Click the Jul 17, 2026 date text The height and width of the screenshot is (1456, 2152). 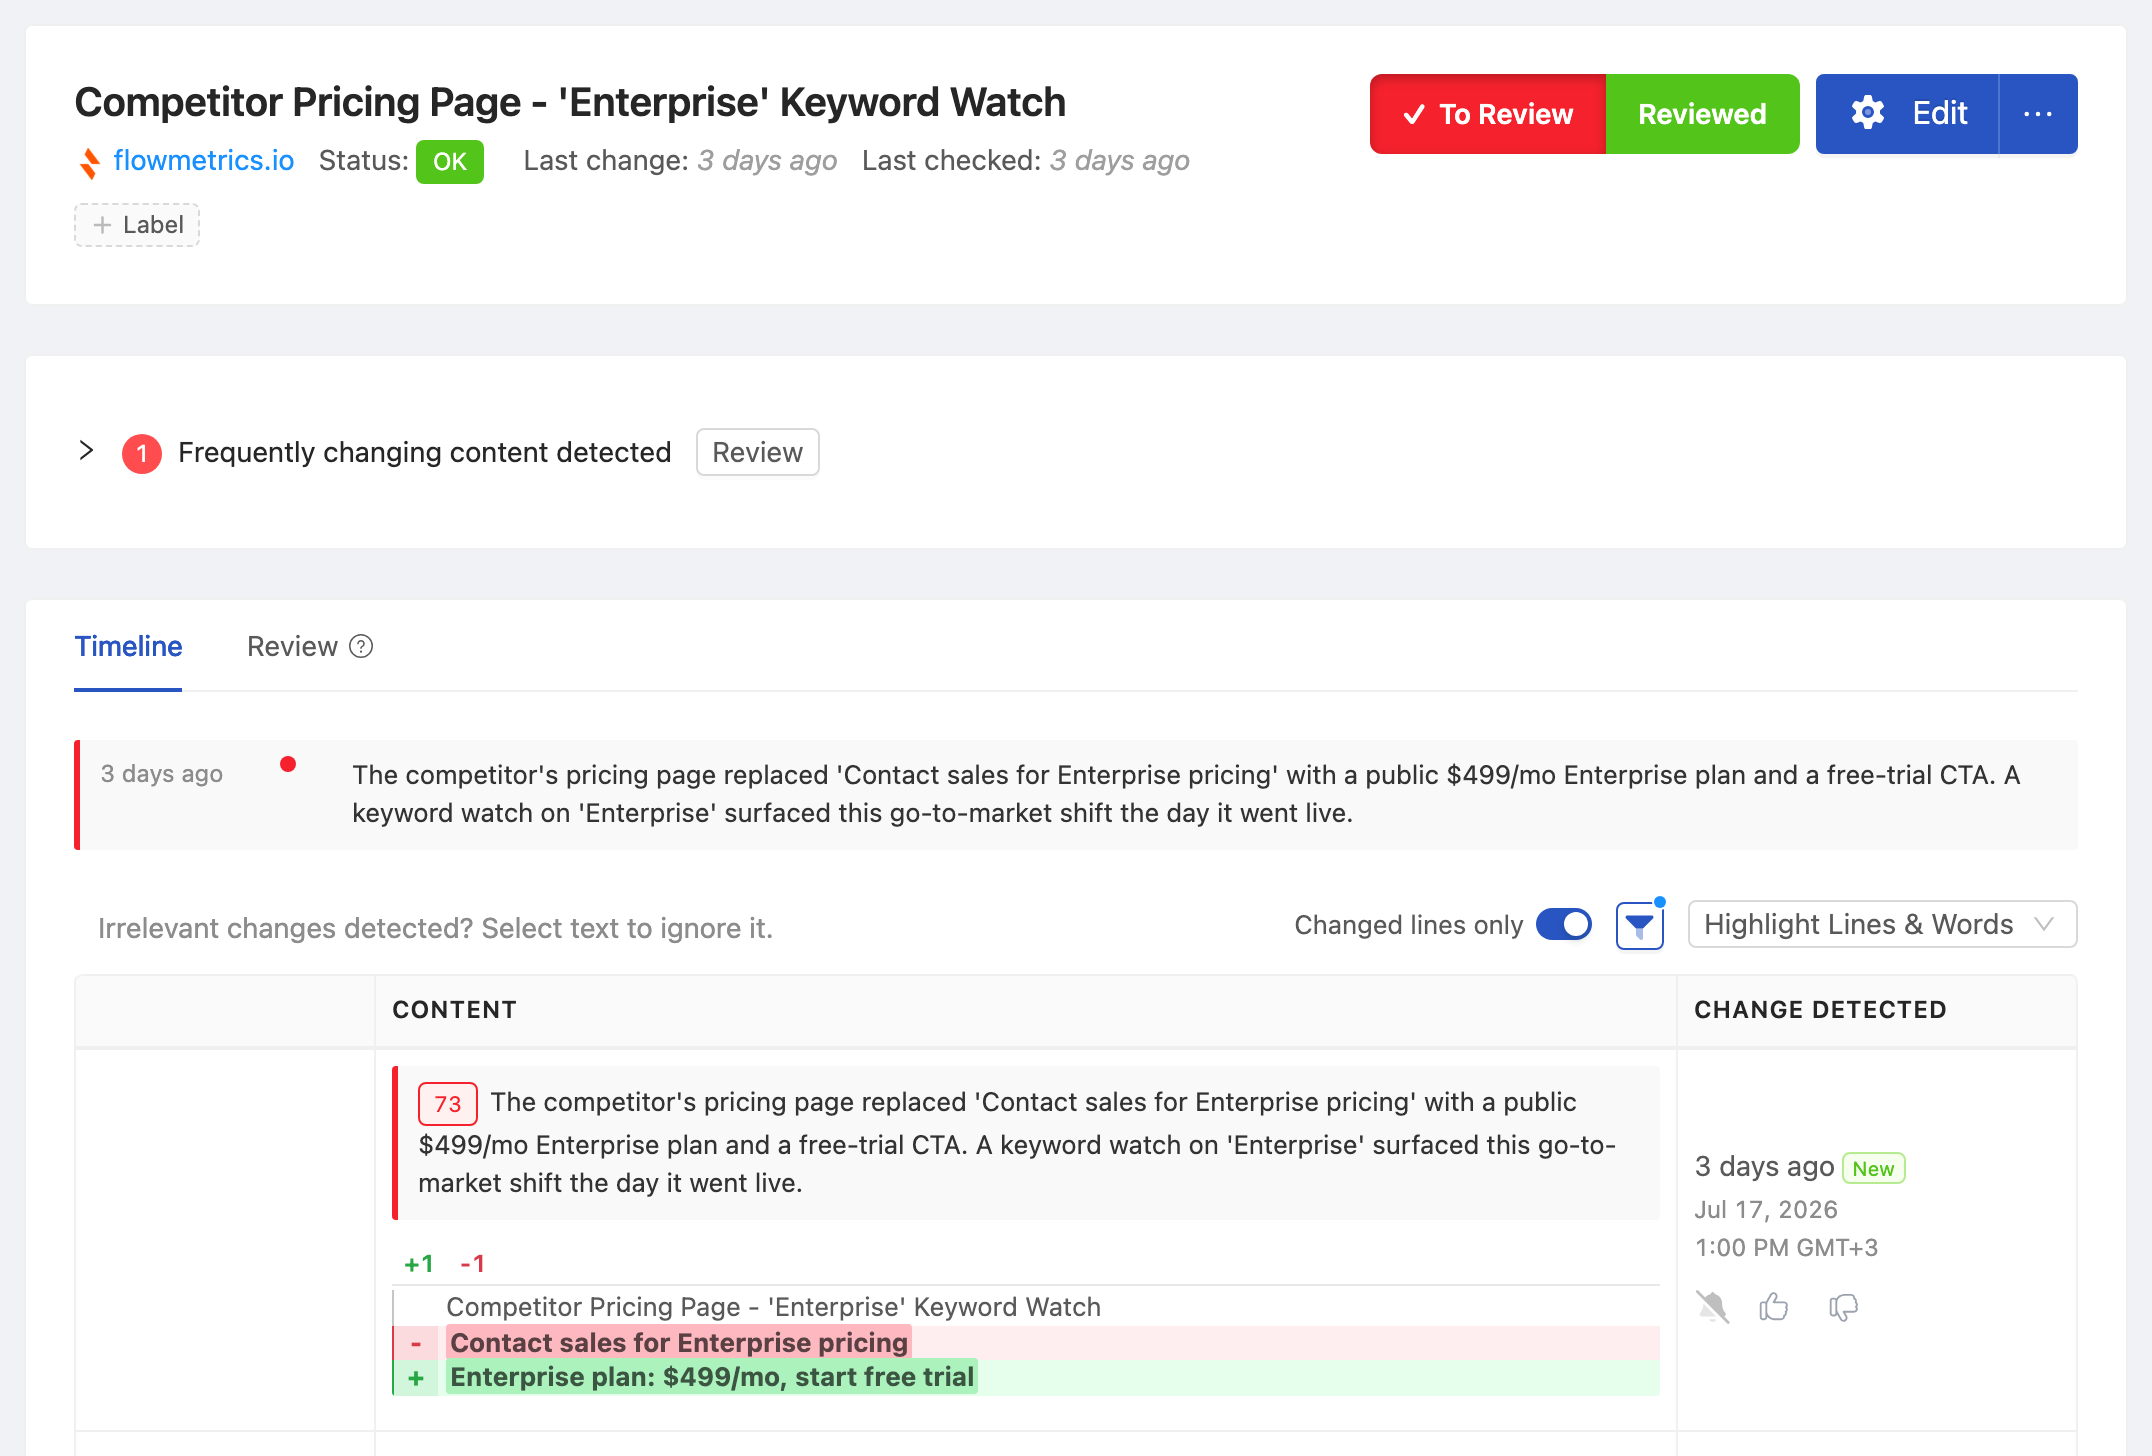1766,1210
